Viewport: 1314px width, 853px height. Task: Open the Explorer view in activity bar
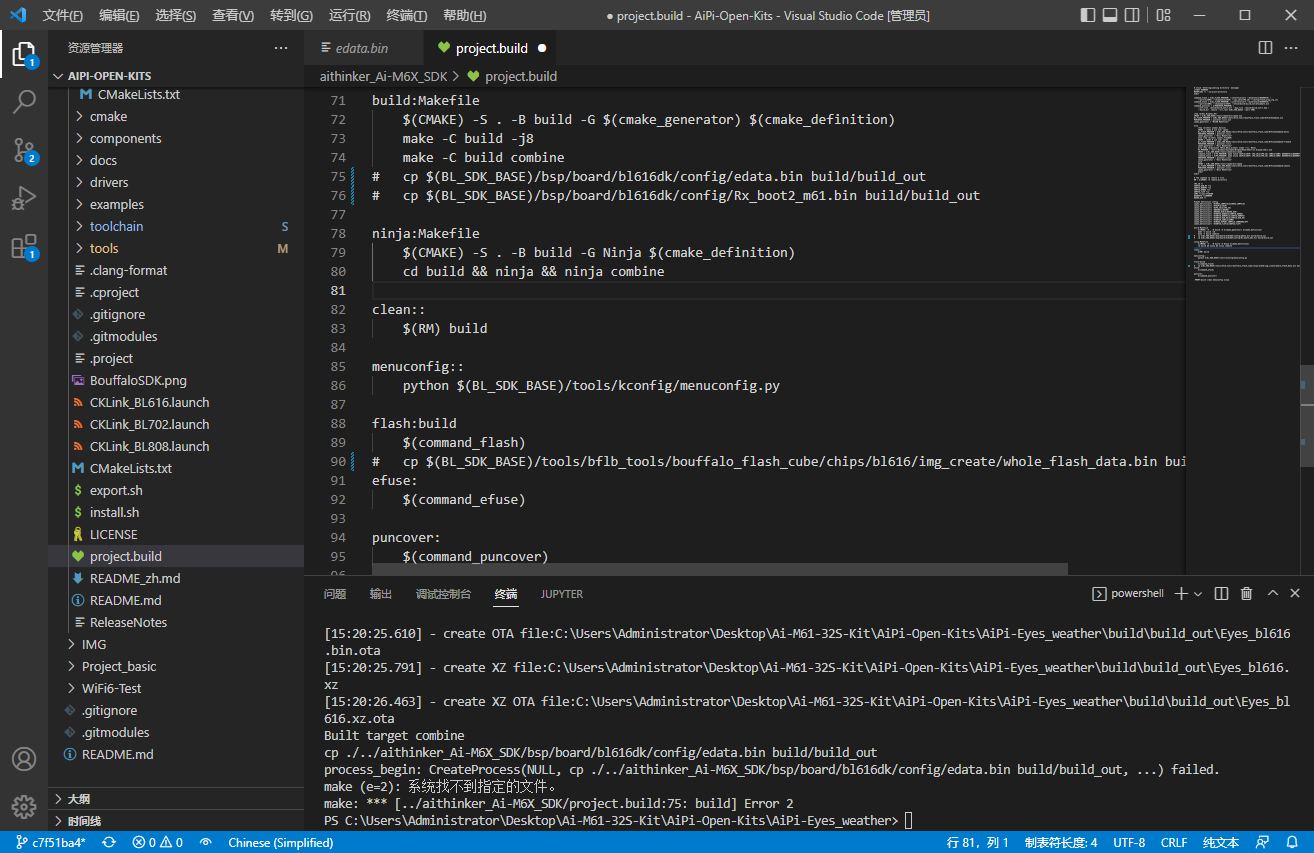24,53
